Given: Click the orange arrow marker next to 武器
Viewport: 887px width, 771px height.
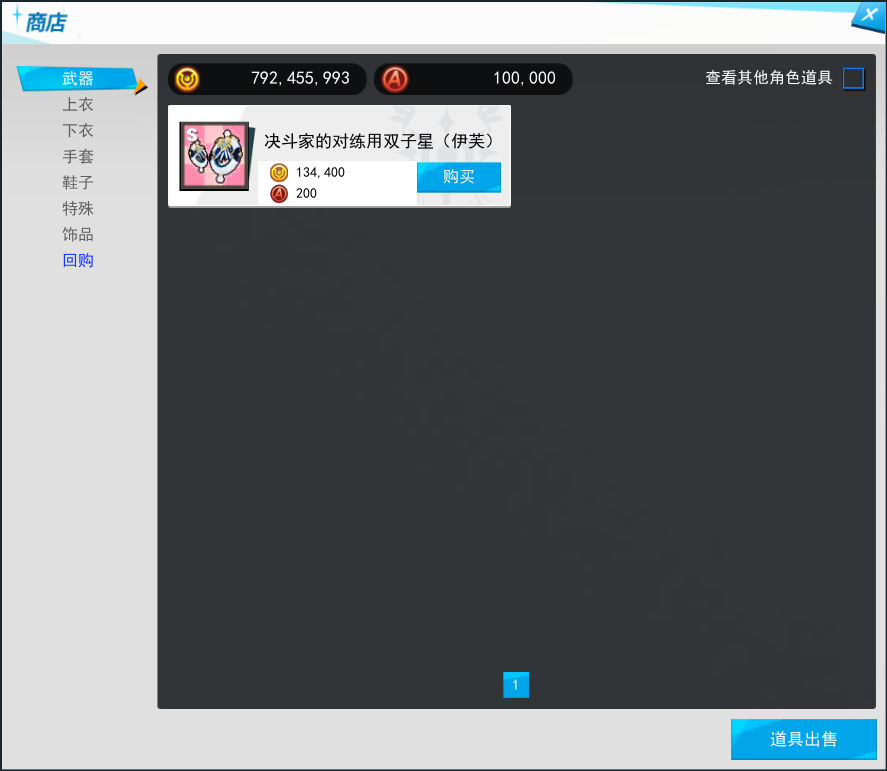Looking at the screenshot, I should tap(141, 88).
